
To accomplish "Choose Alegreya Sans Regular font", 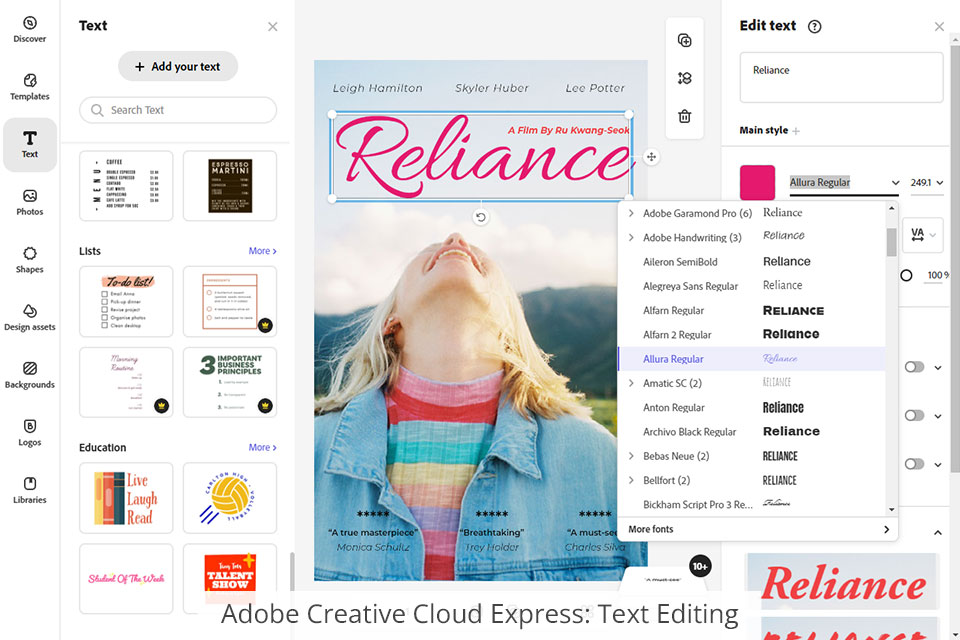I will tap(752, 286).
